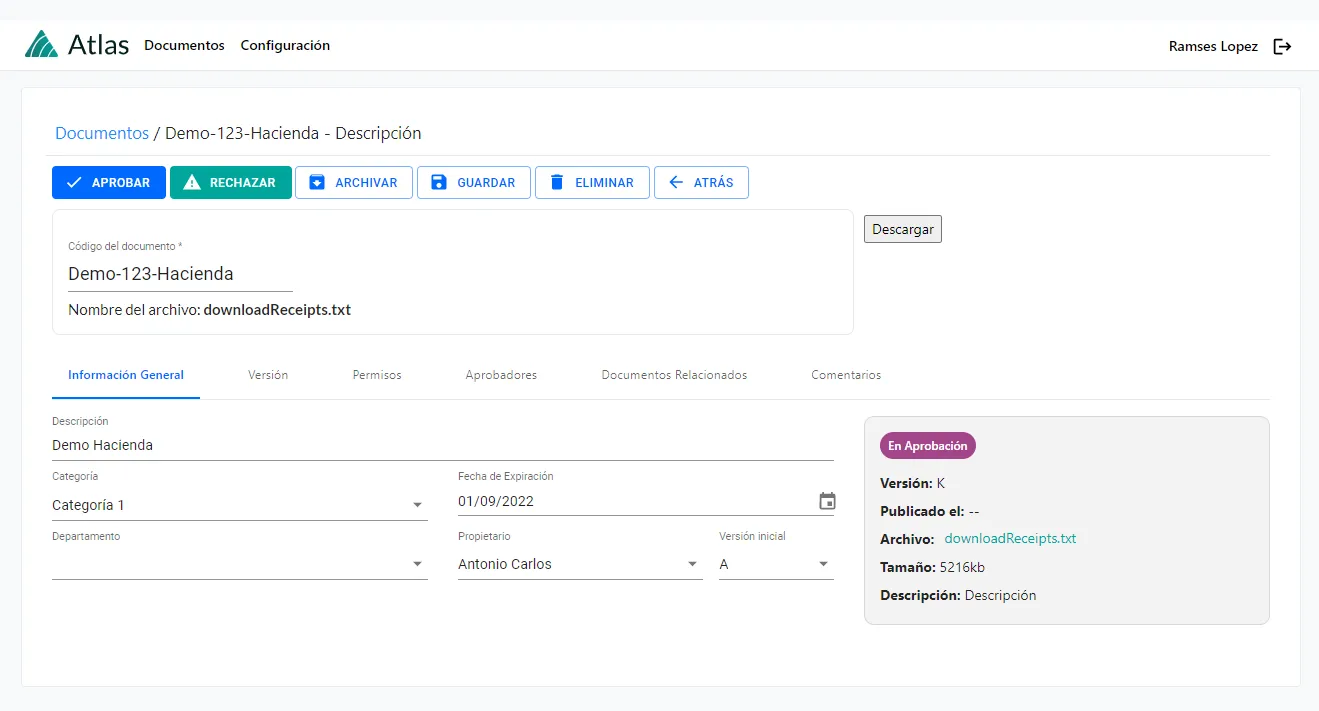1319x711 pixels.
Task: Click the Descripción text field
Action: click(x=442, y=445)
